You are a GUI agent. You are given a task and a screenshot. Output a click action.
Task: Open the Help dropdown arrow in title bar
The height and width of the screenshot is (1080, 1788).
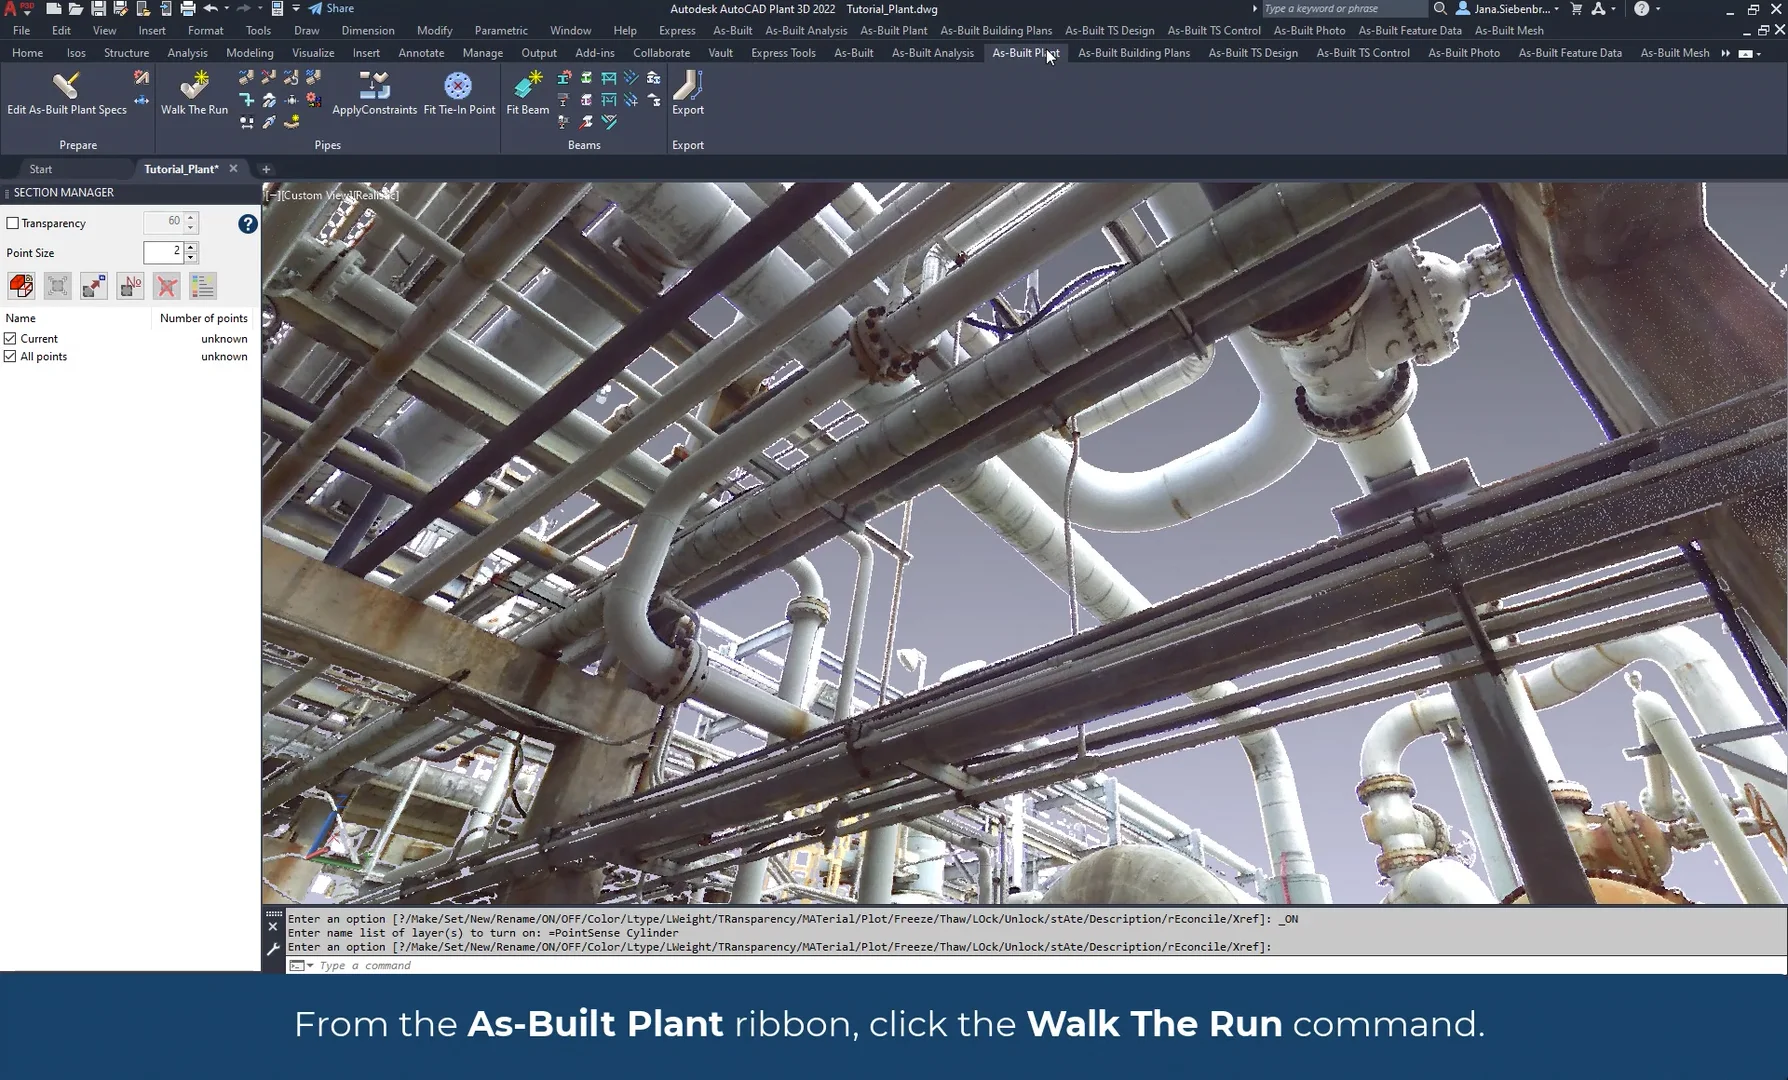(x=1658, y=9)
